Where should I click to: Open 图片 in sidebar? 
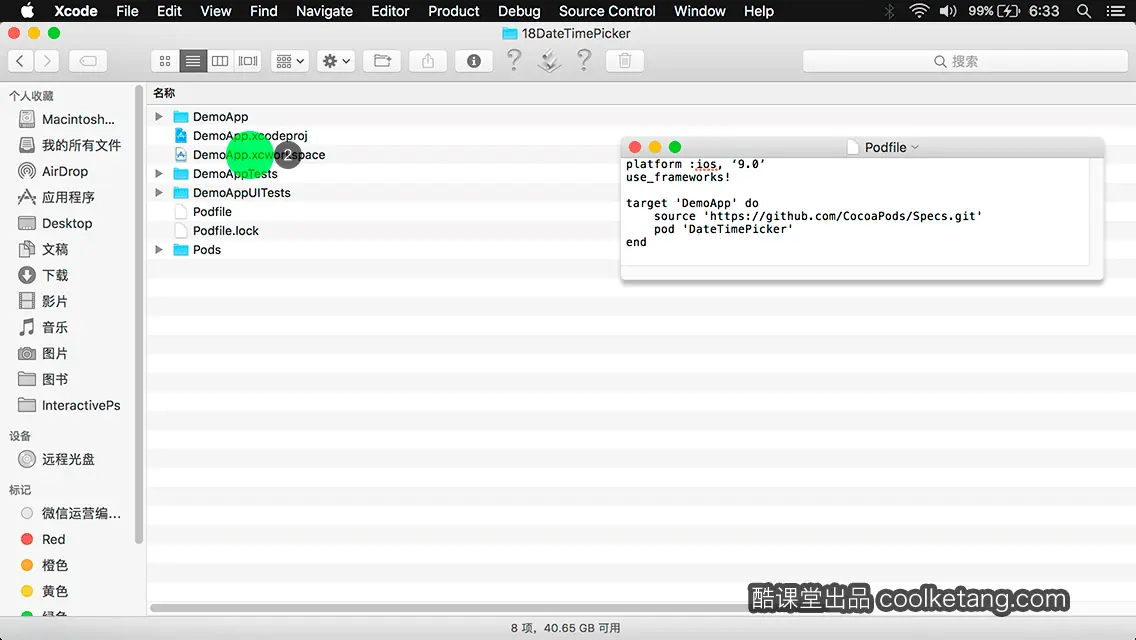pos(43,354)
